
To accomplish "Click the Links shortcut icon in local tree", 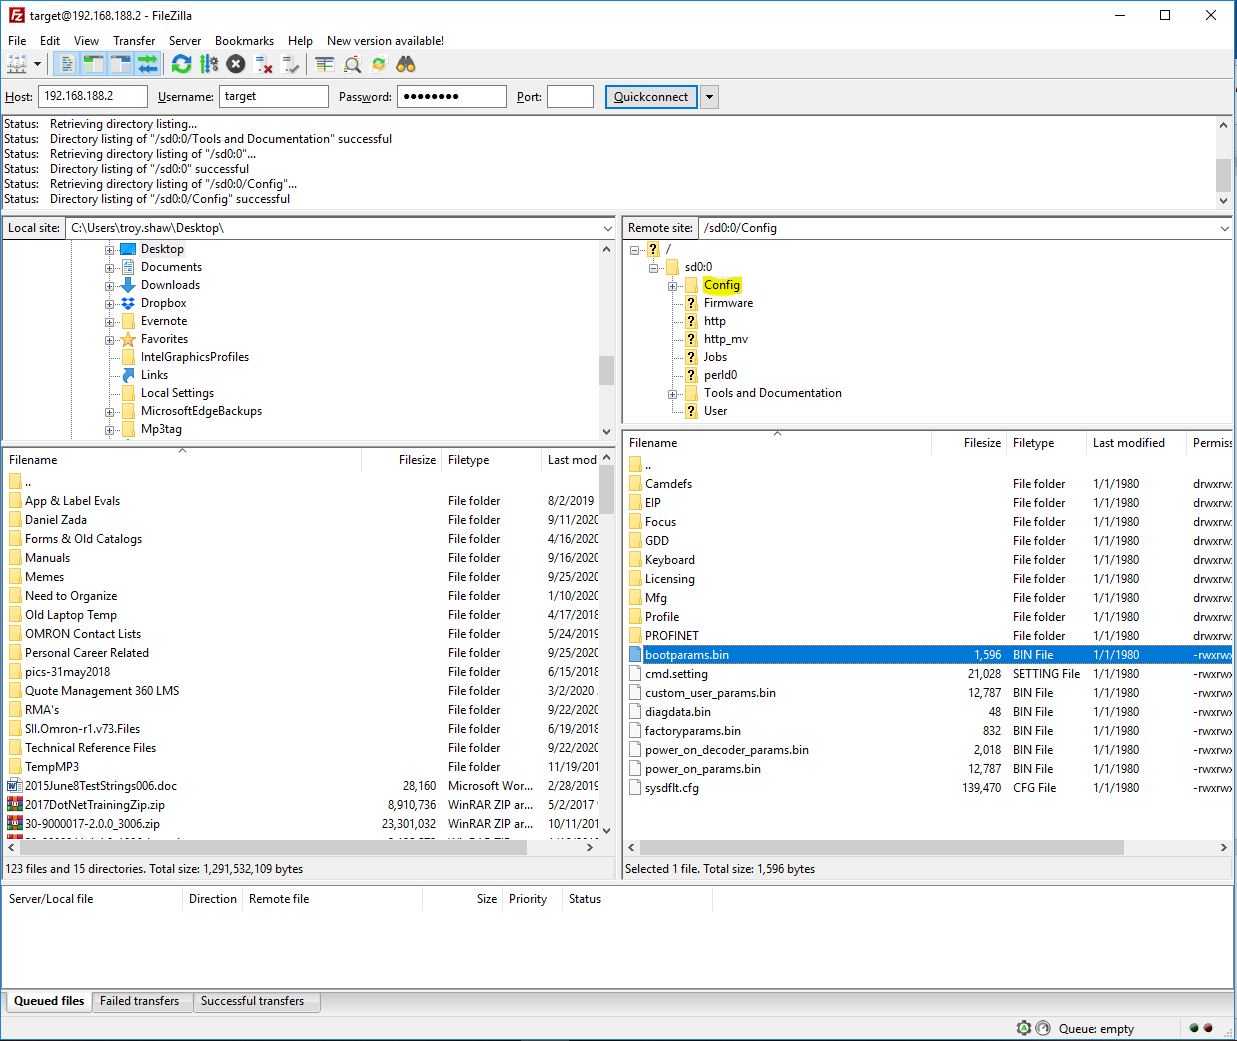I will click(128, 375).
